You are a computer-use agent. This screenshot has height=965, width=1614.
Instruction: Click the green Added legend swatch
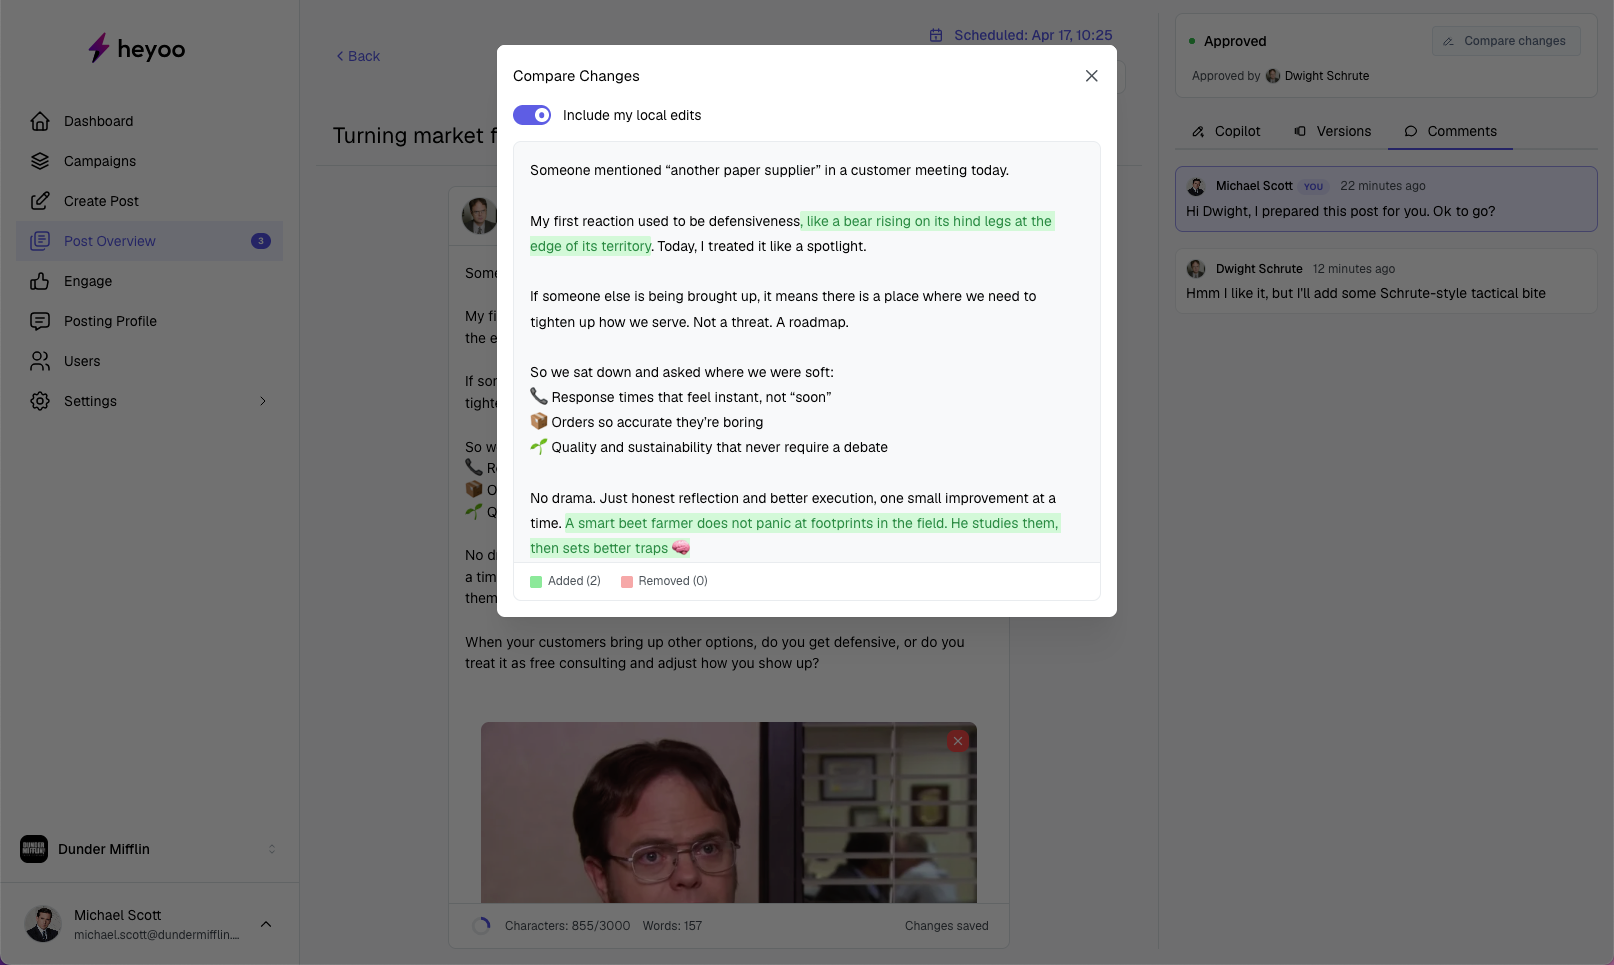536,581
